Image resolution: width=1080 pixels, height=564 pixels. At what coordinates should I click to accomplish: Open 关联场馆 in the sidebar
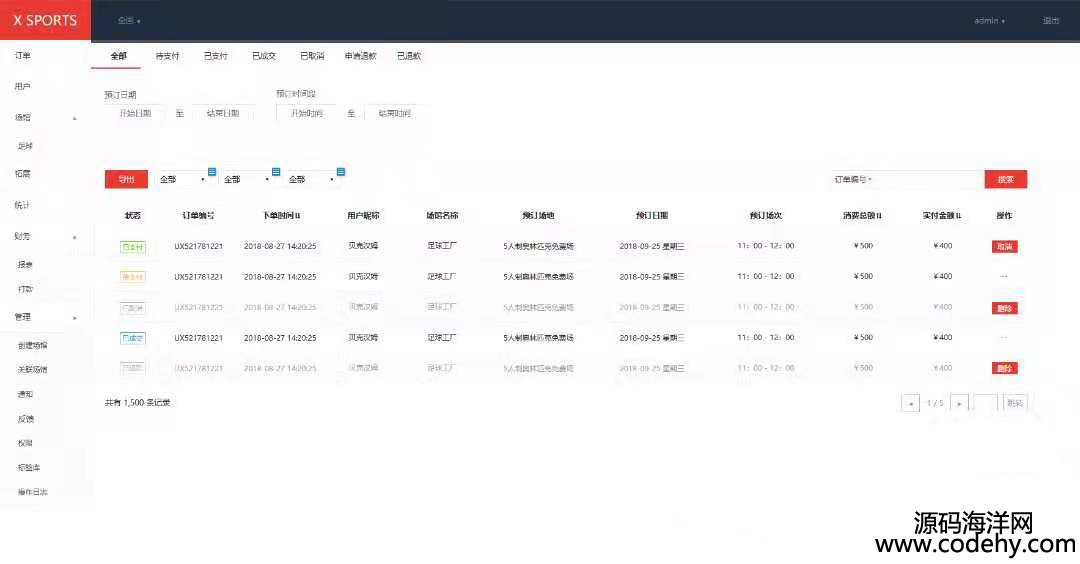(x=32, y=370)
